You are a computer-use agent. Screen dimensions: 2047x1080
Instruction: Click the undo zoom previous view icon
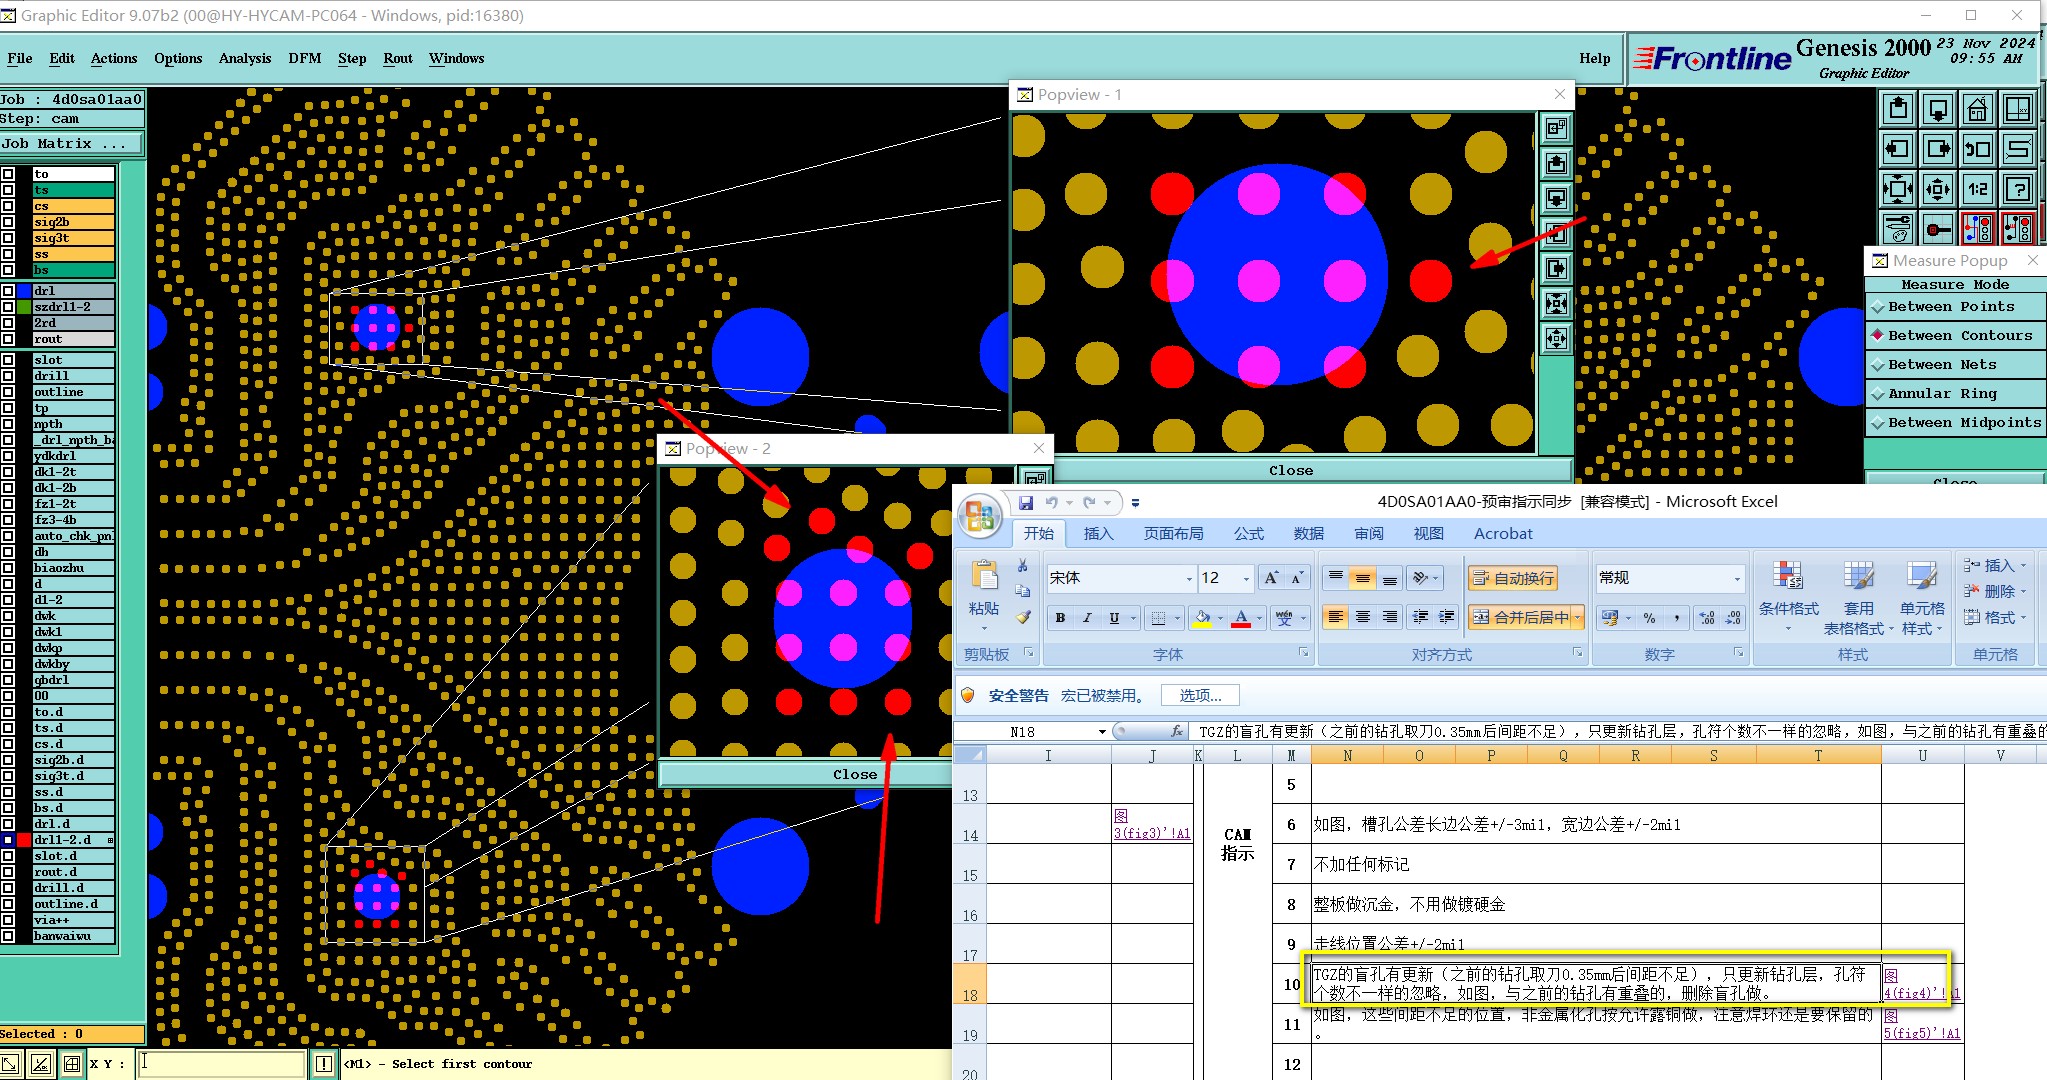pos(1977,150)
